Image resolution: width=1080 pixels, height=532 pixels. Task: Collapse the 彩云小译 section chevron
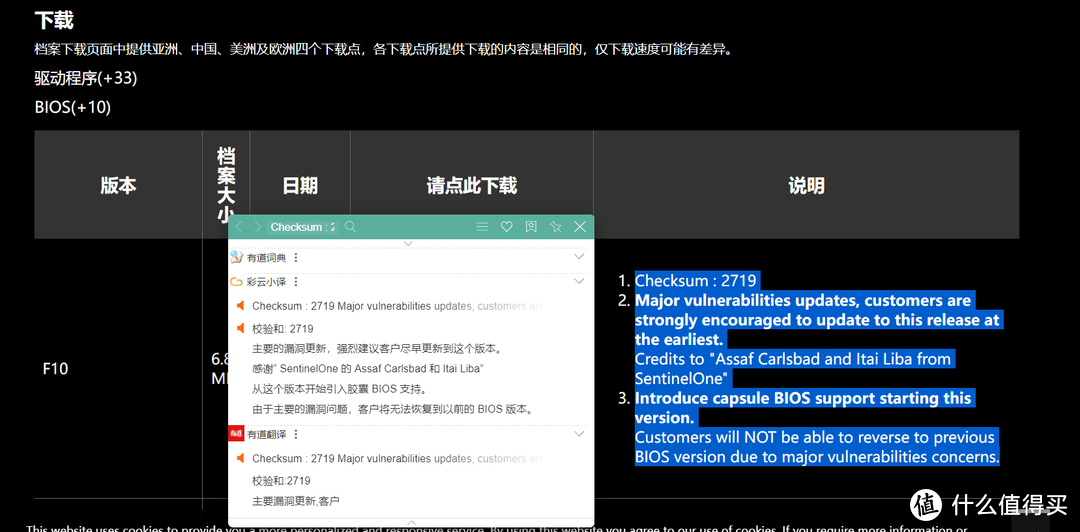click(x=579, y=280)
